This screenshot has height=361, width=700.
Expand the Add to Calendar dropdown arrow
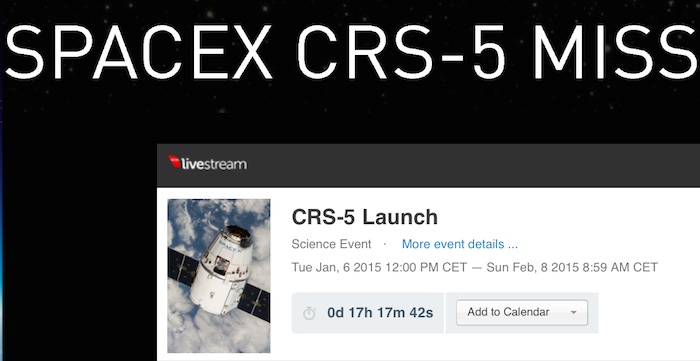574,312
